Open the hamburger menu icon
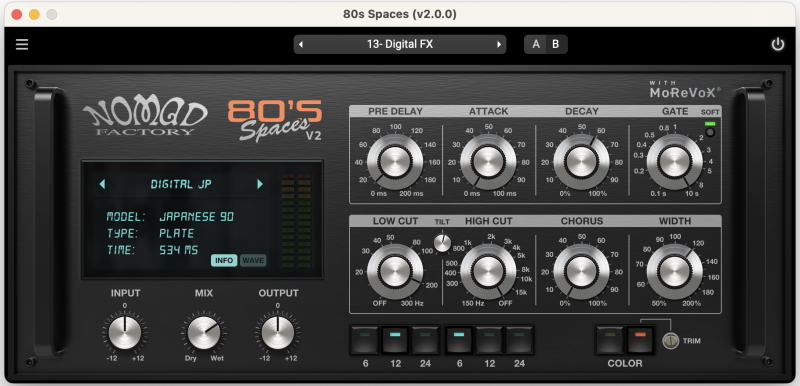The image size is (800, 386). point(22,44)
